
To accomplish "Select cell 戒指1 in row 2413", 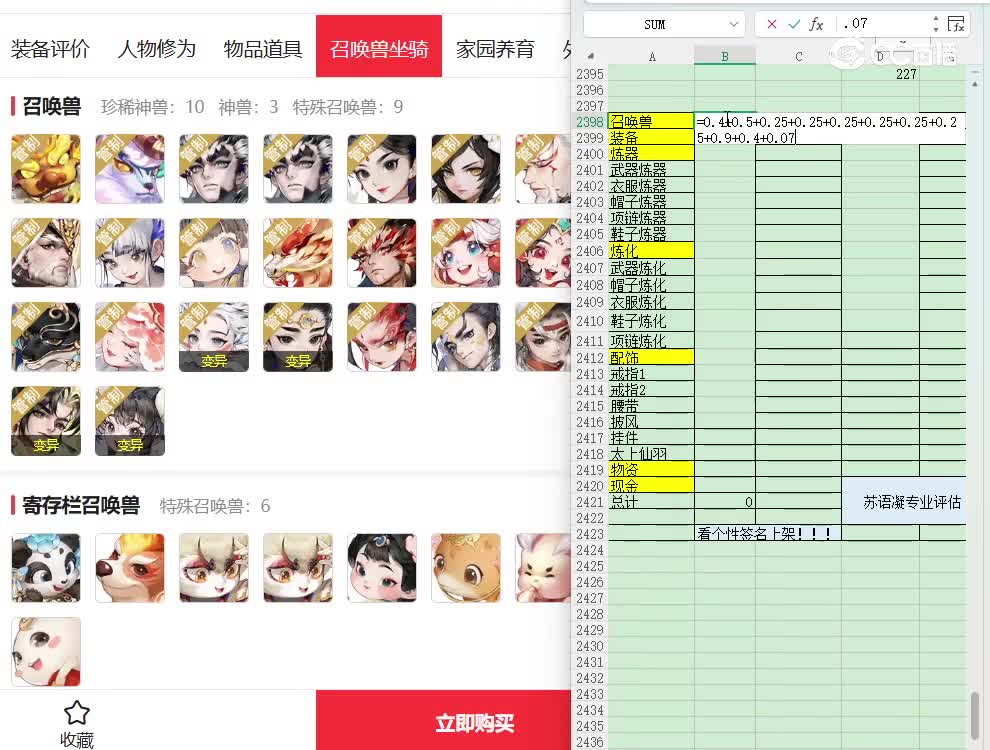I will 651,374.
